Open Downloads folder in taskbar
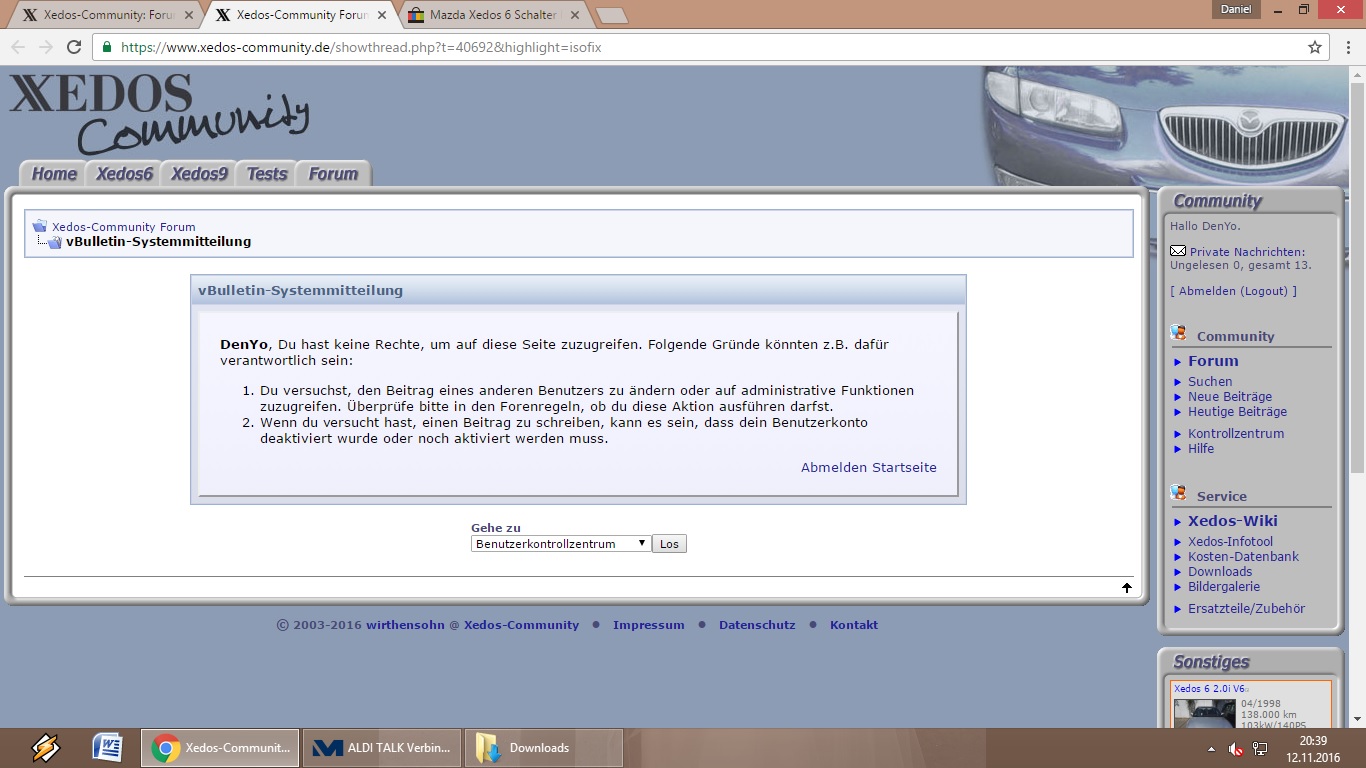Screen dimensions: 1366x768 543,748
